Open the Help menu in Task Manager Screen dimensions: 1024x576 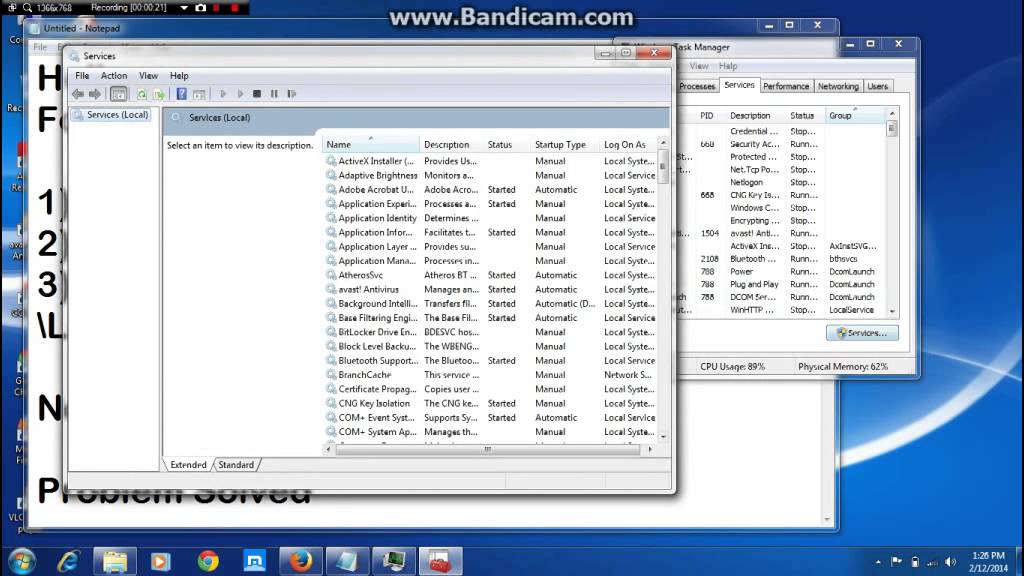728,66
